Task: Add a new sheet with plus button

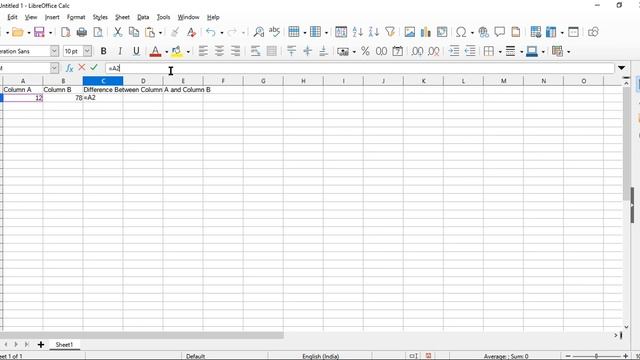Action: tap(41, 344)
